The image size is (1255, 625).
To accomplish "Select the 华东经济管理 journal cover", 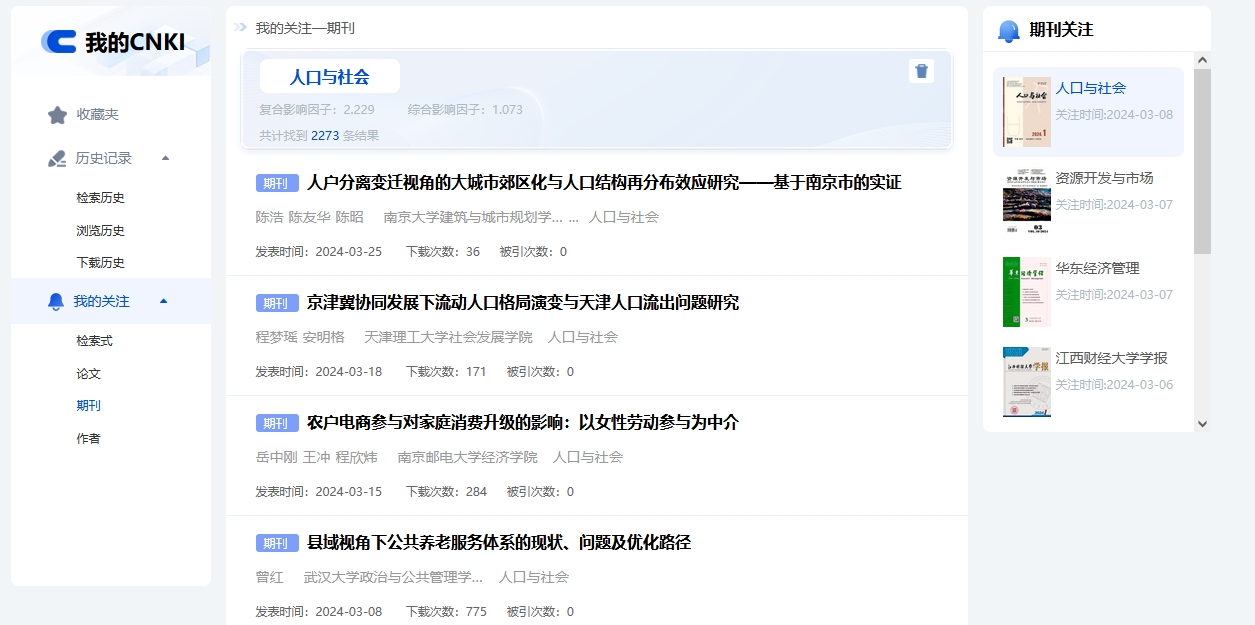I will tap(1026, 292).
